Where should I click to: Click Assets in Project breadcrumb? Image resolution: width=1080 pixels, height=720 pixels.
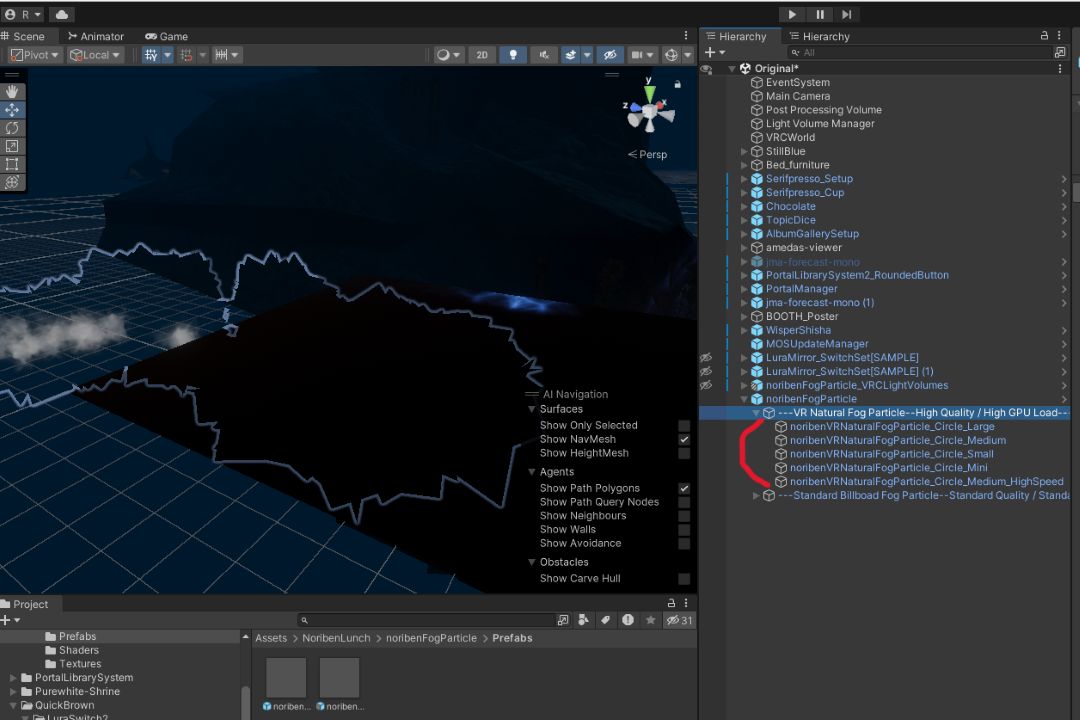click(271, 638)
